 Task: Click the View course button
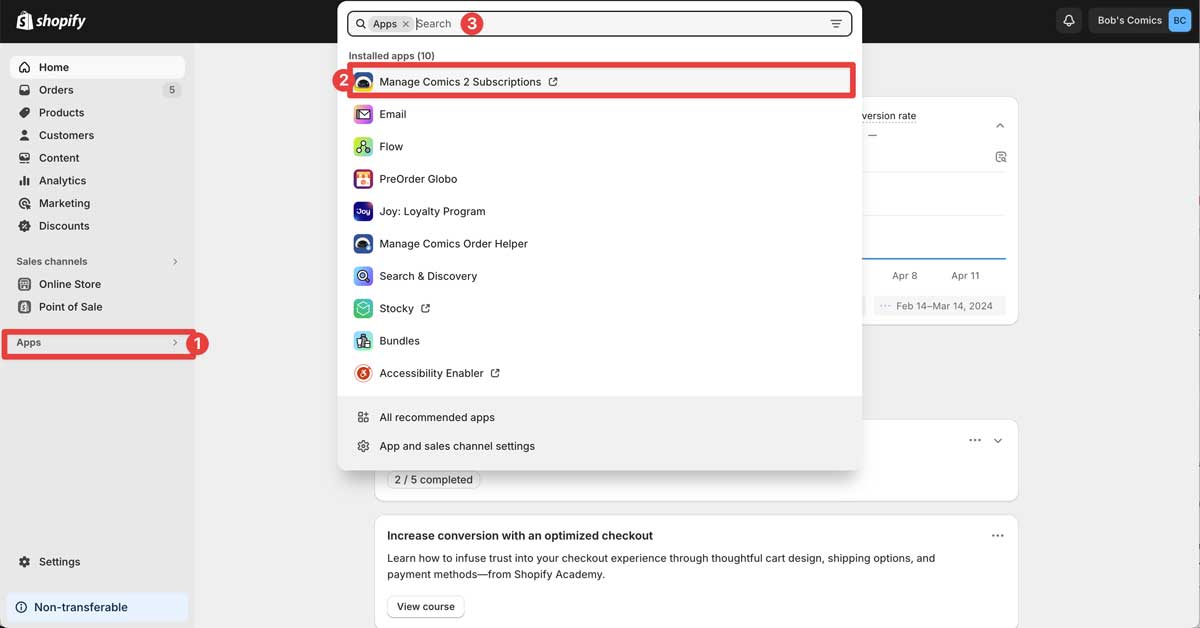pyautogui.click(x=426, y=607)
